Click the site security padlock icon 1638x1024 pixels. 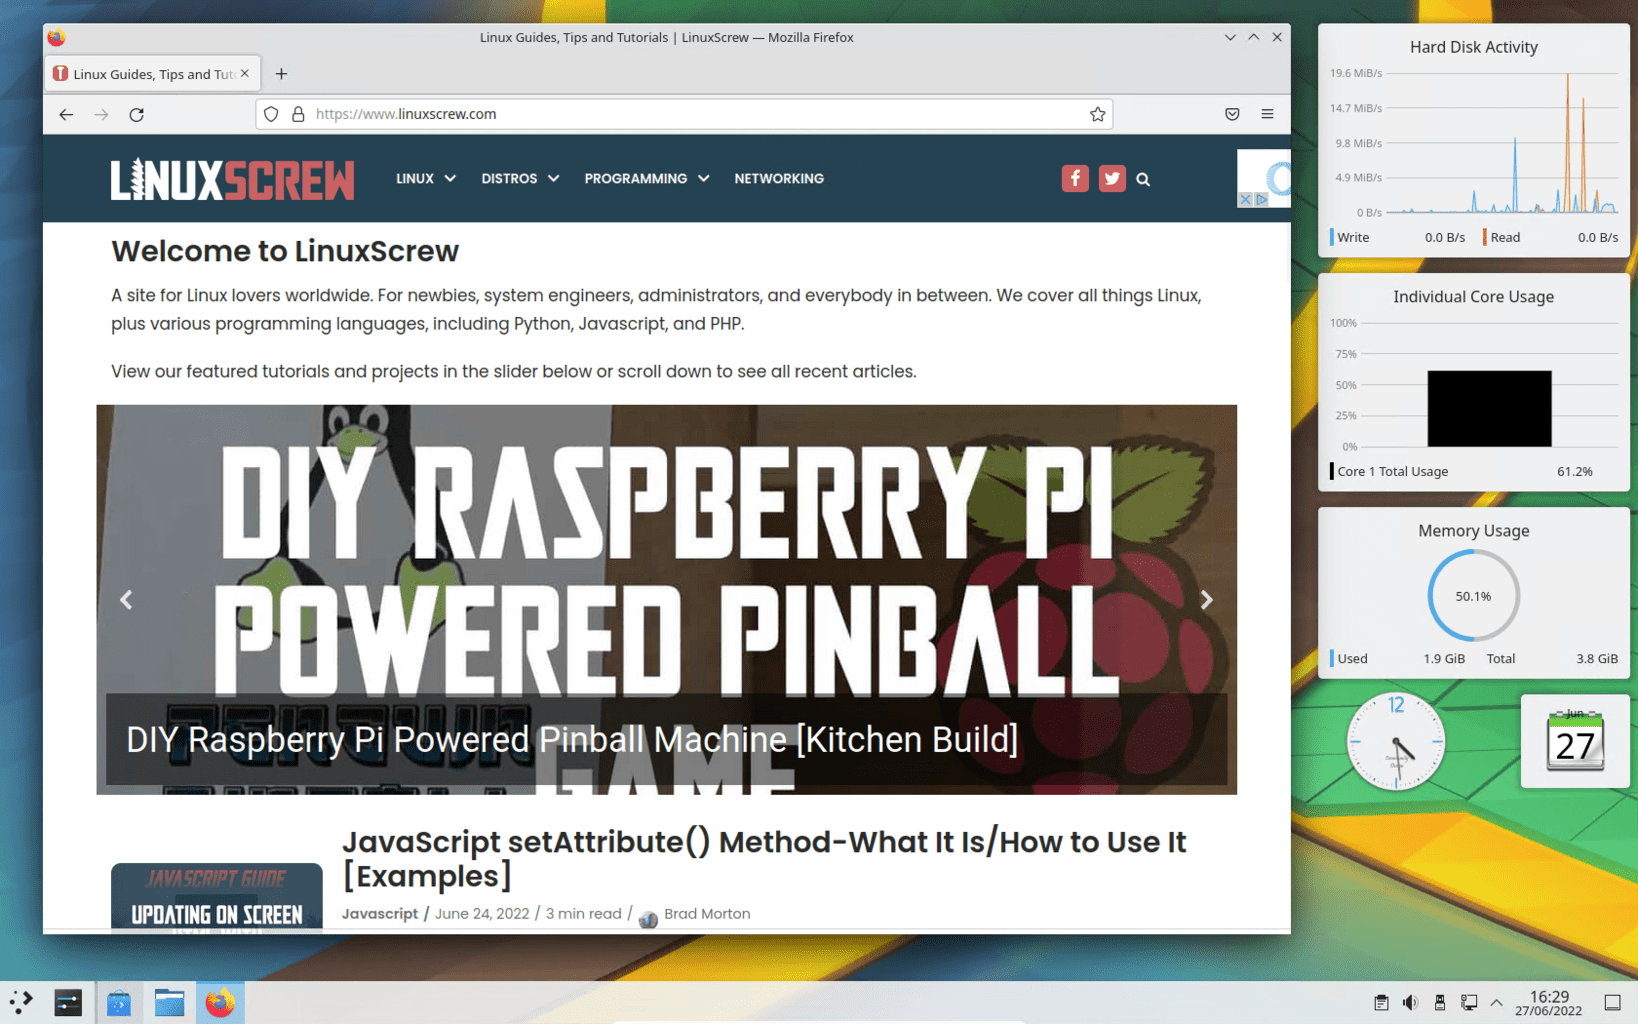click(298, 114)
